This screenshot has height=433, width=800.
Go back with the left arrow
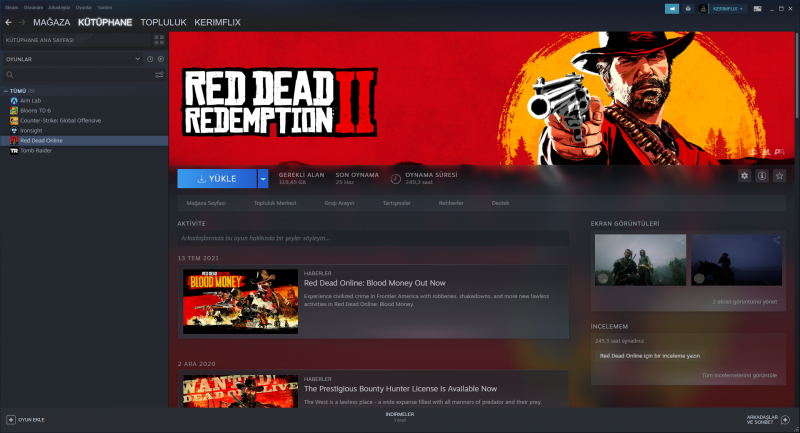click(8, 22)
